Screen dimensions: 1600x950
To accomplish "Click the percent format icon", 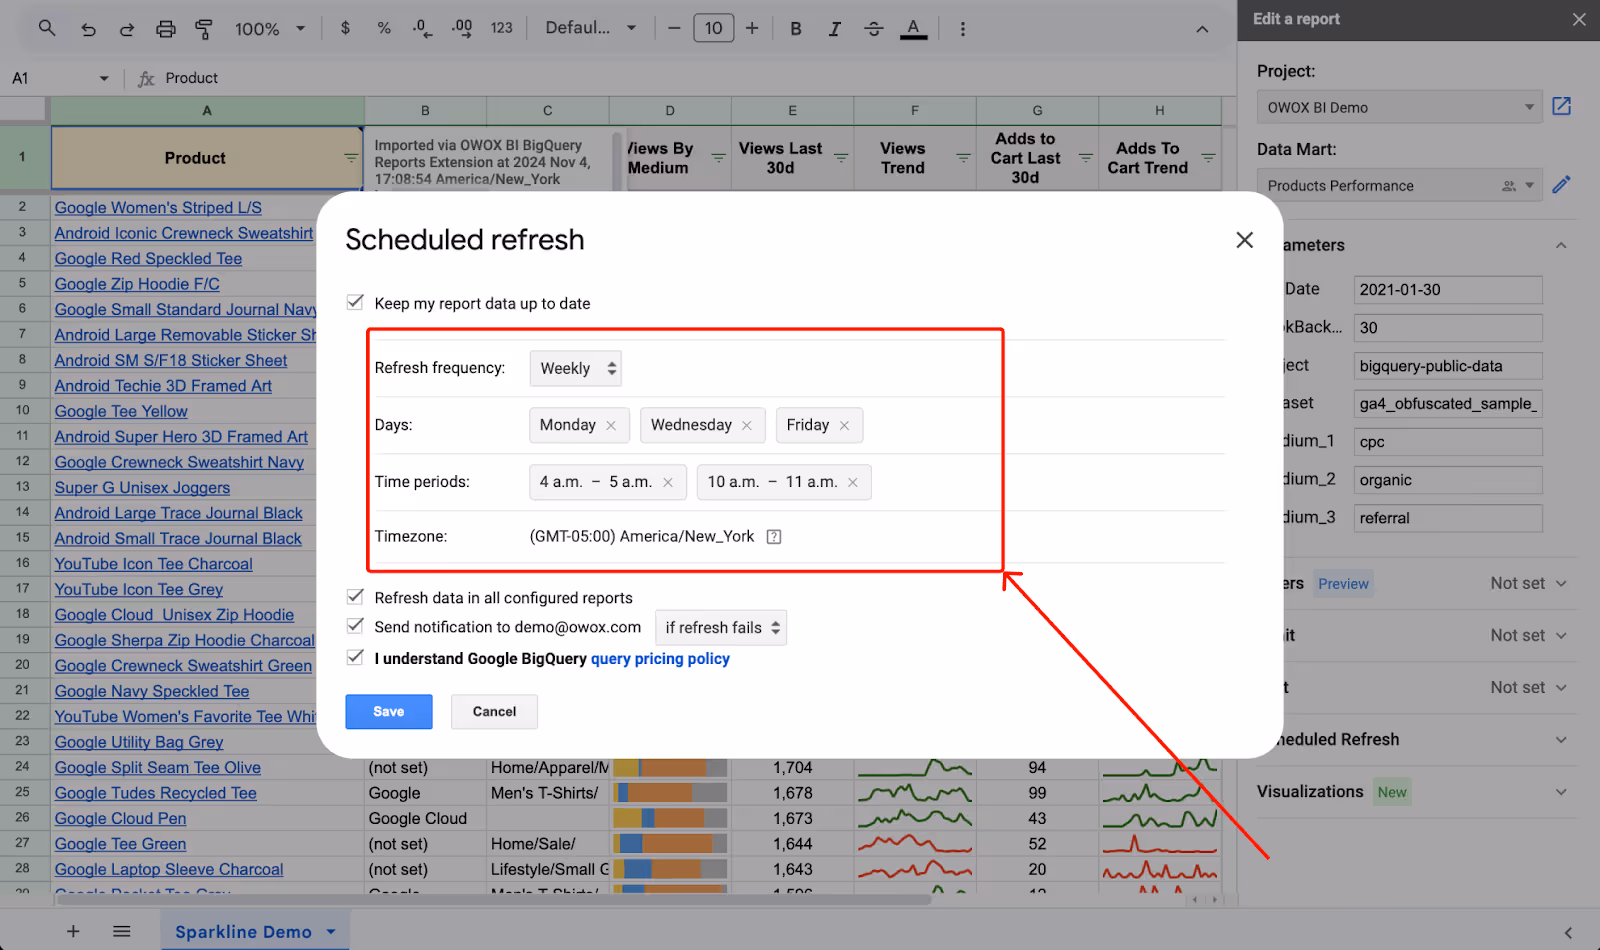I will tap(384, 28).
